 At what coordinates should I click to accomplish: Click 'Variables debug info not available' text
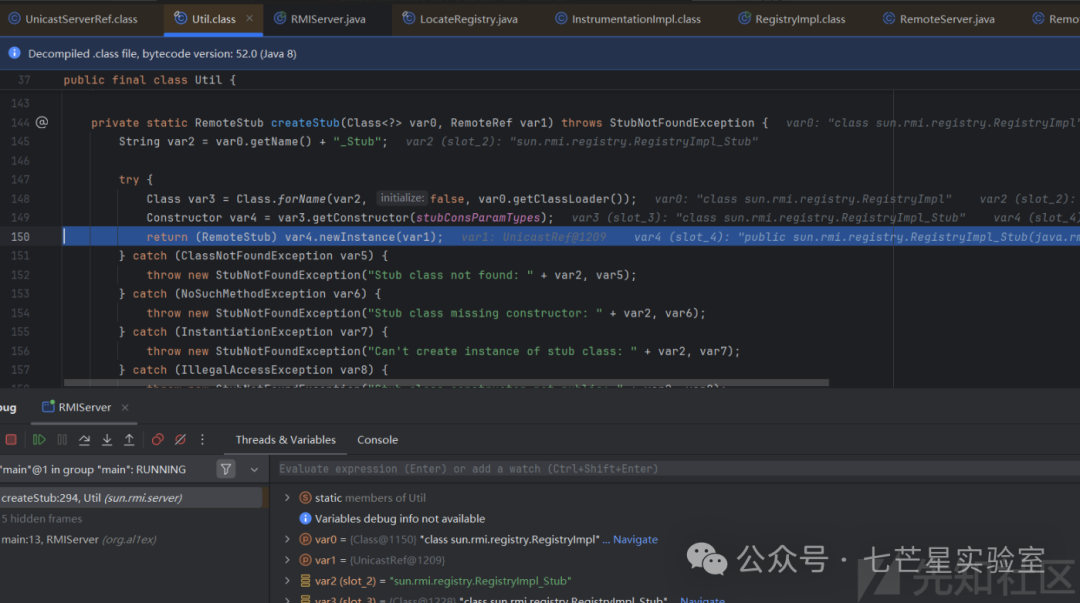399,518
